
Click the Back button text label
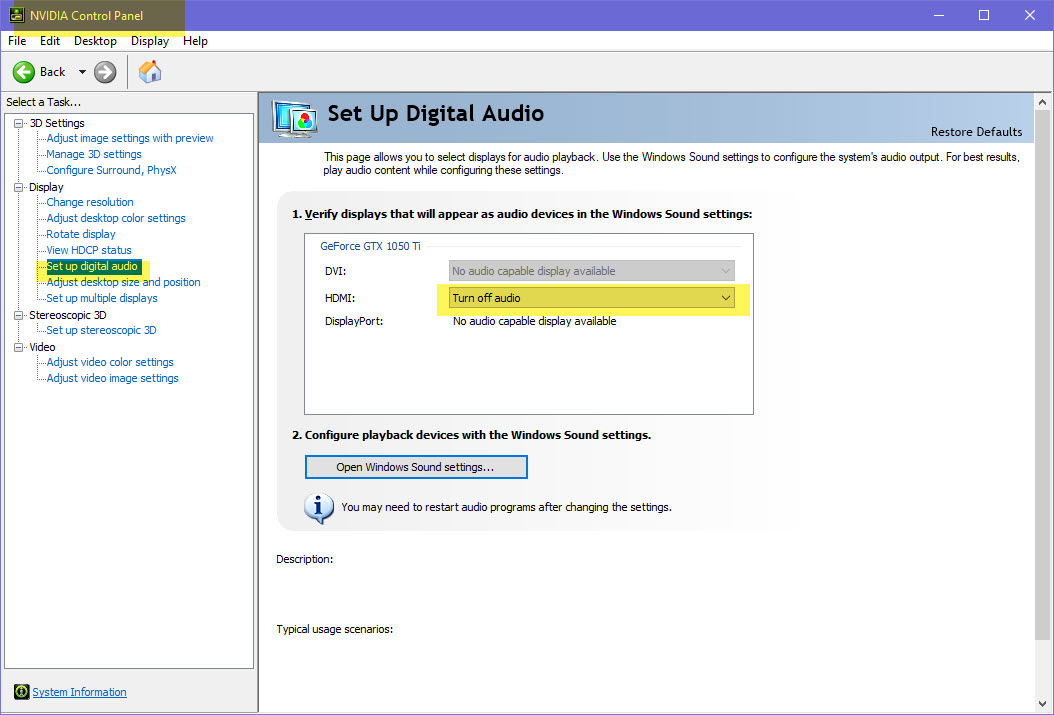52,72
